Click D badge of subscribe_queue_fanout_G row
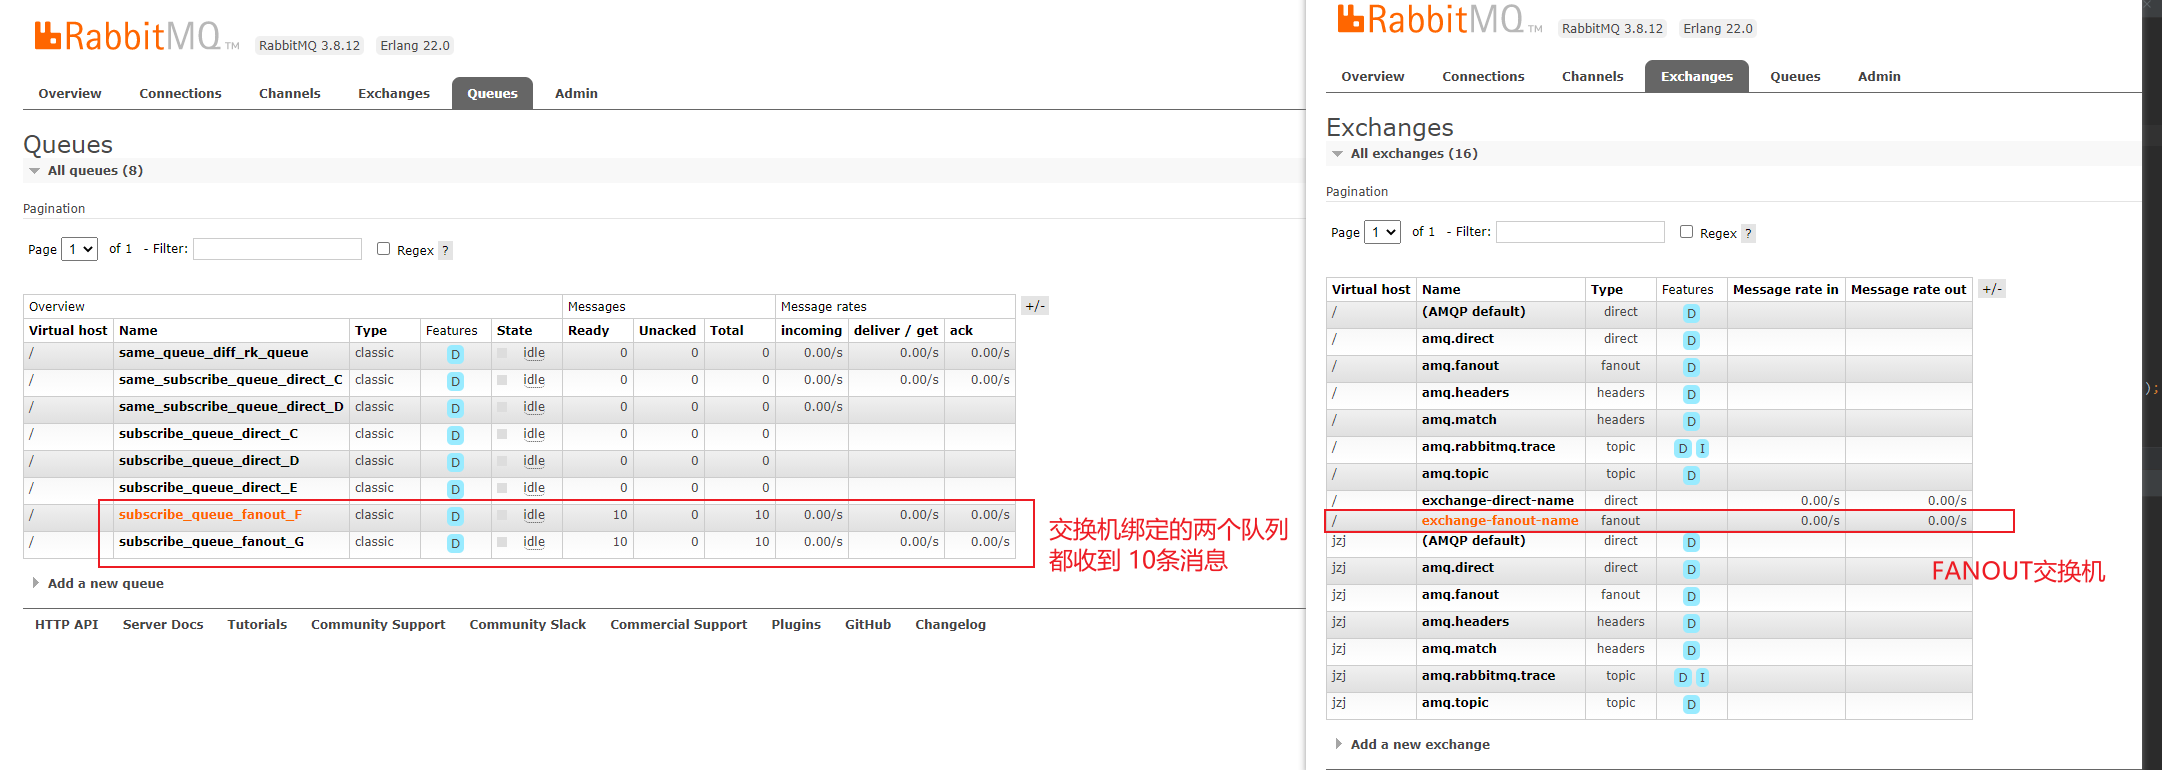Image resolution: width=2162 pixels, height=770 pixels. (455, 543)
